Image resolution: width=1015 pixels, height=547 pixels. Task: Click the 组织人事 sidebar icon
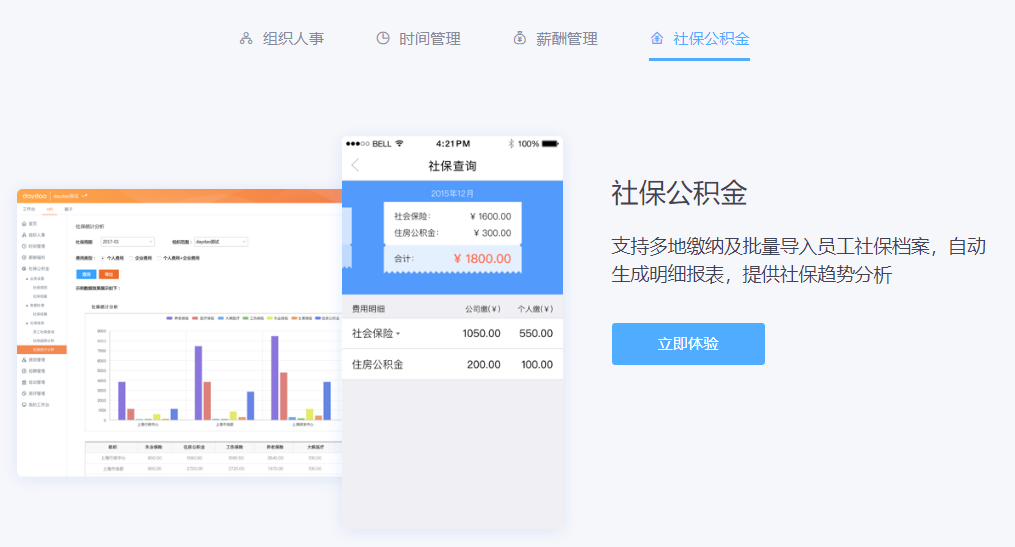(x=24, y=235)
